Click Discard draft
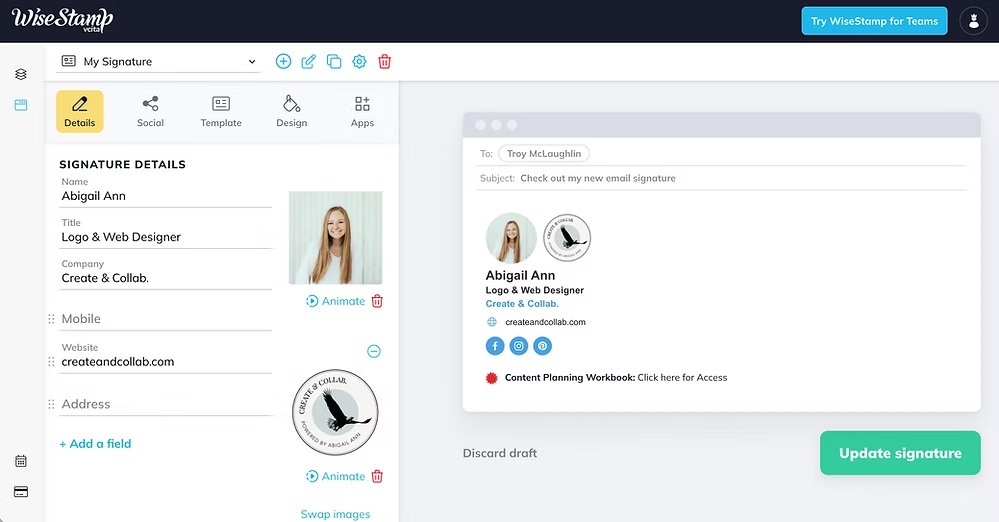Screen dimensions: 999x522 (x=500, y=453)
